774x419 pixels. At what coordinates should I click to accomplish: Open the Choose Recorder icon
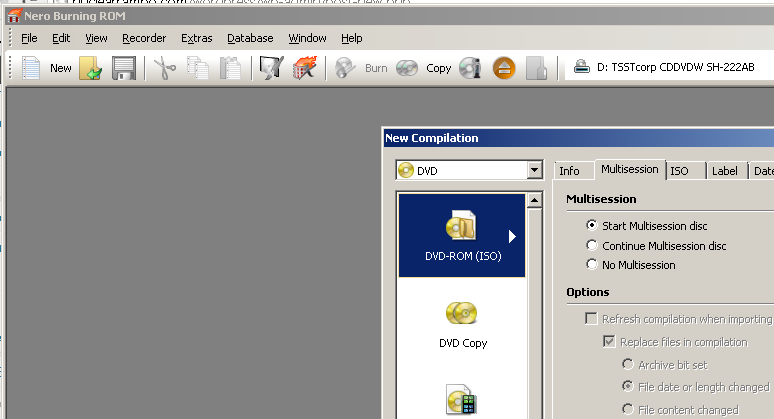coord(271,68)
